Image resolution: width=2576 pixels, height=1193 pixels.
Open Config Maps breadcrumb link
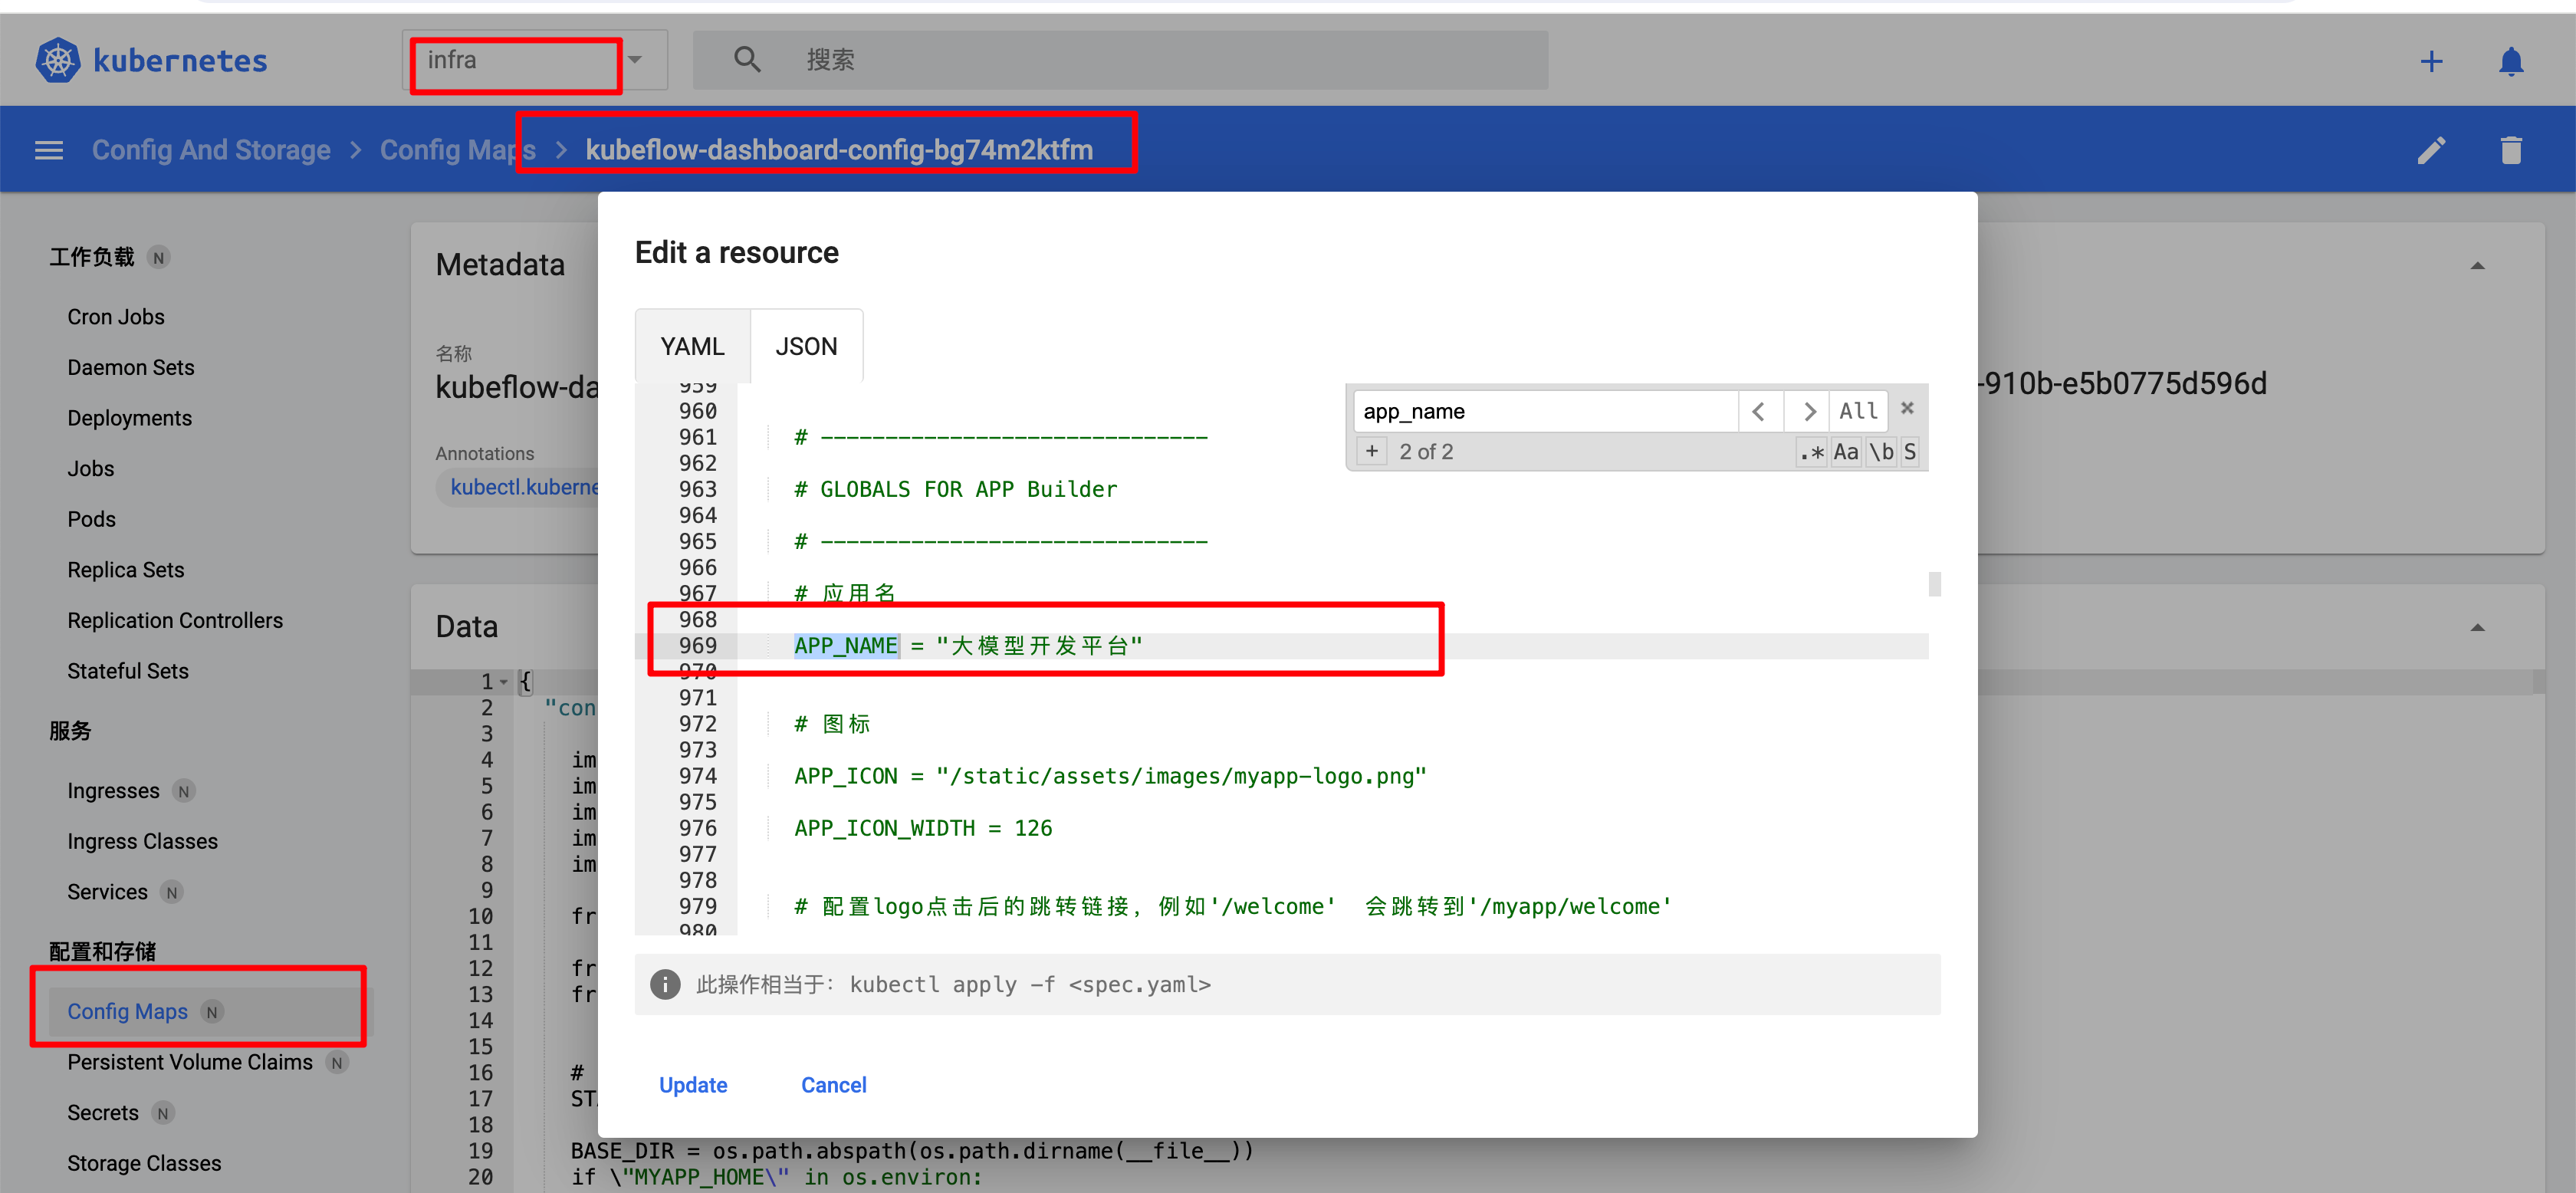coord(457,150)
